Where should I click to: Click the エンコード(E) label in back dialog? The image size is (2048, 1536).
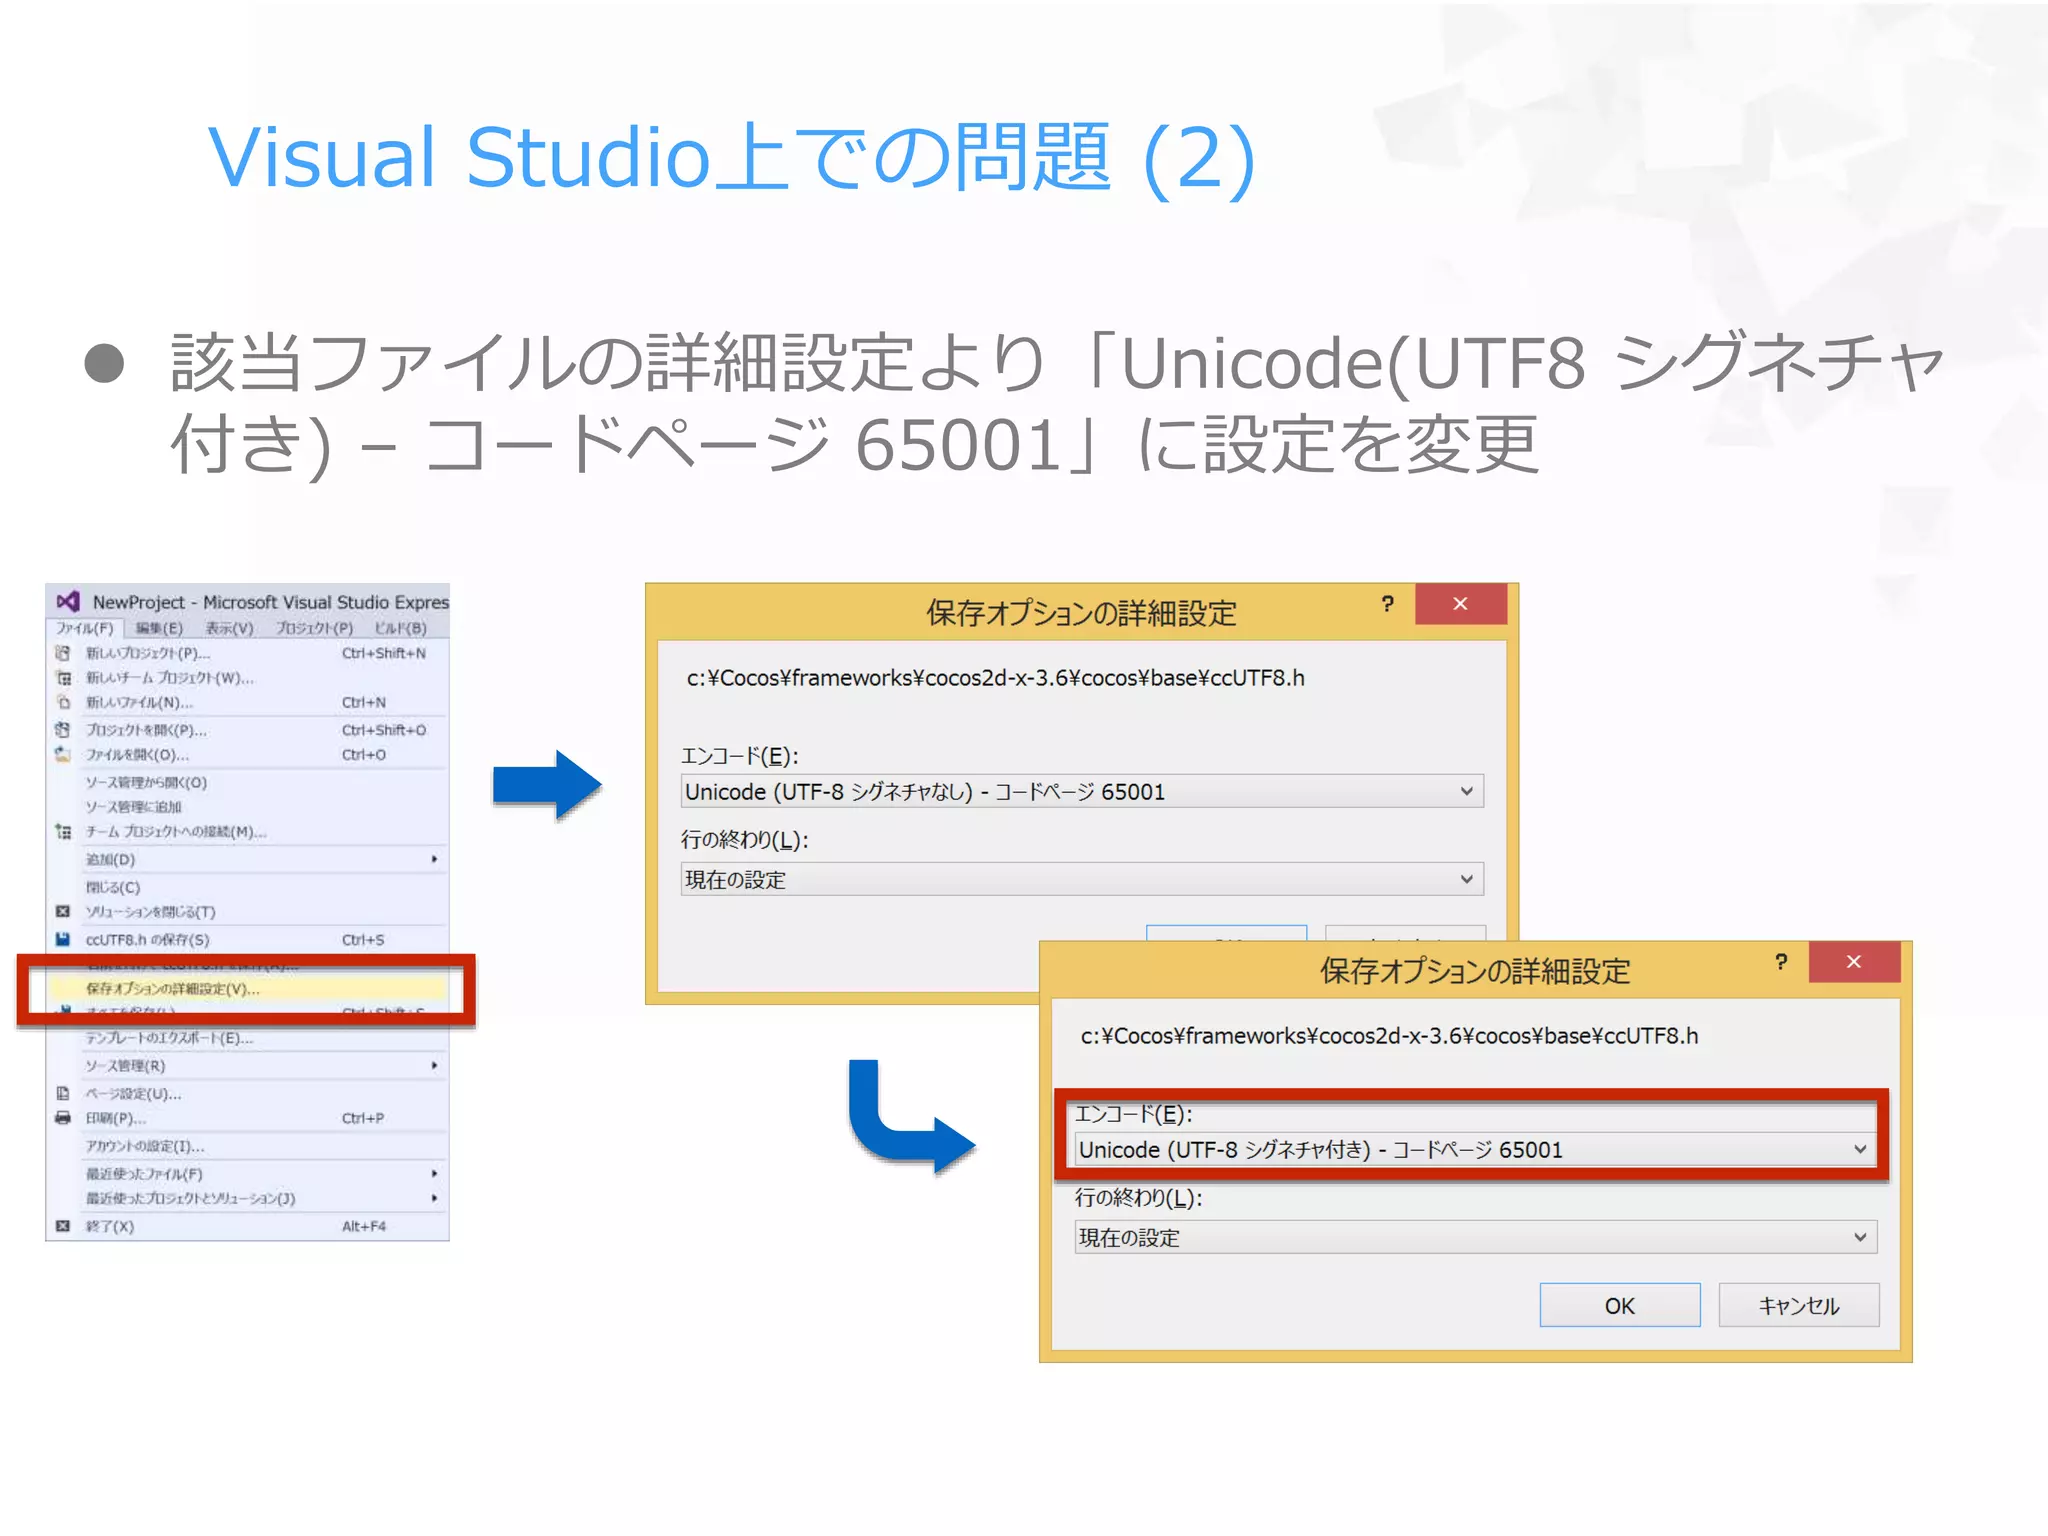739,755
